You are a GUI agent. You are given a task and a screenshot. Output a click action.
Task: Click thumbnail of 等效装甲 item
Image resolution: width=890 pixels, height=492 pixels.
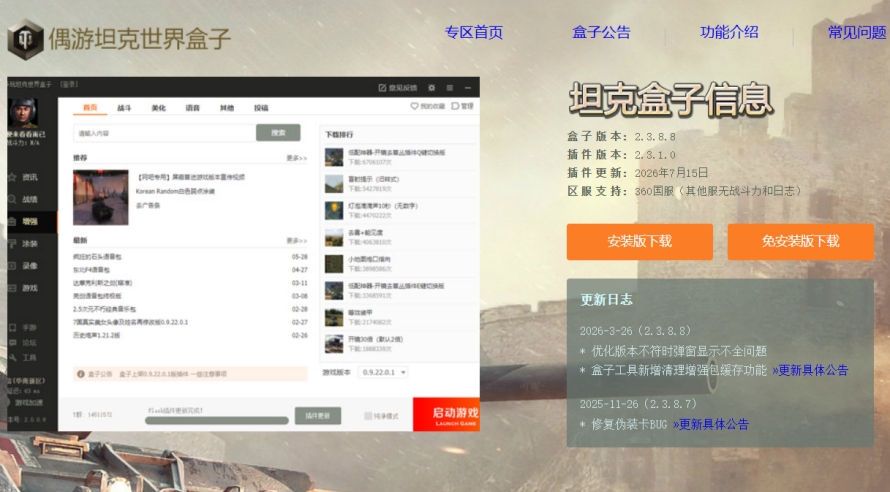pos(334,317)
